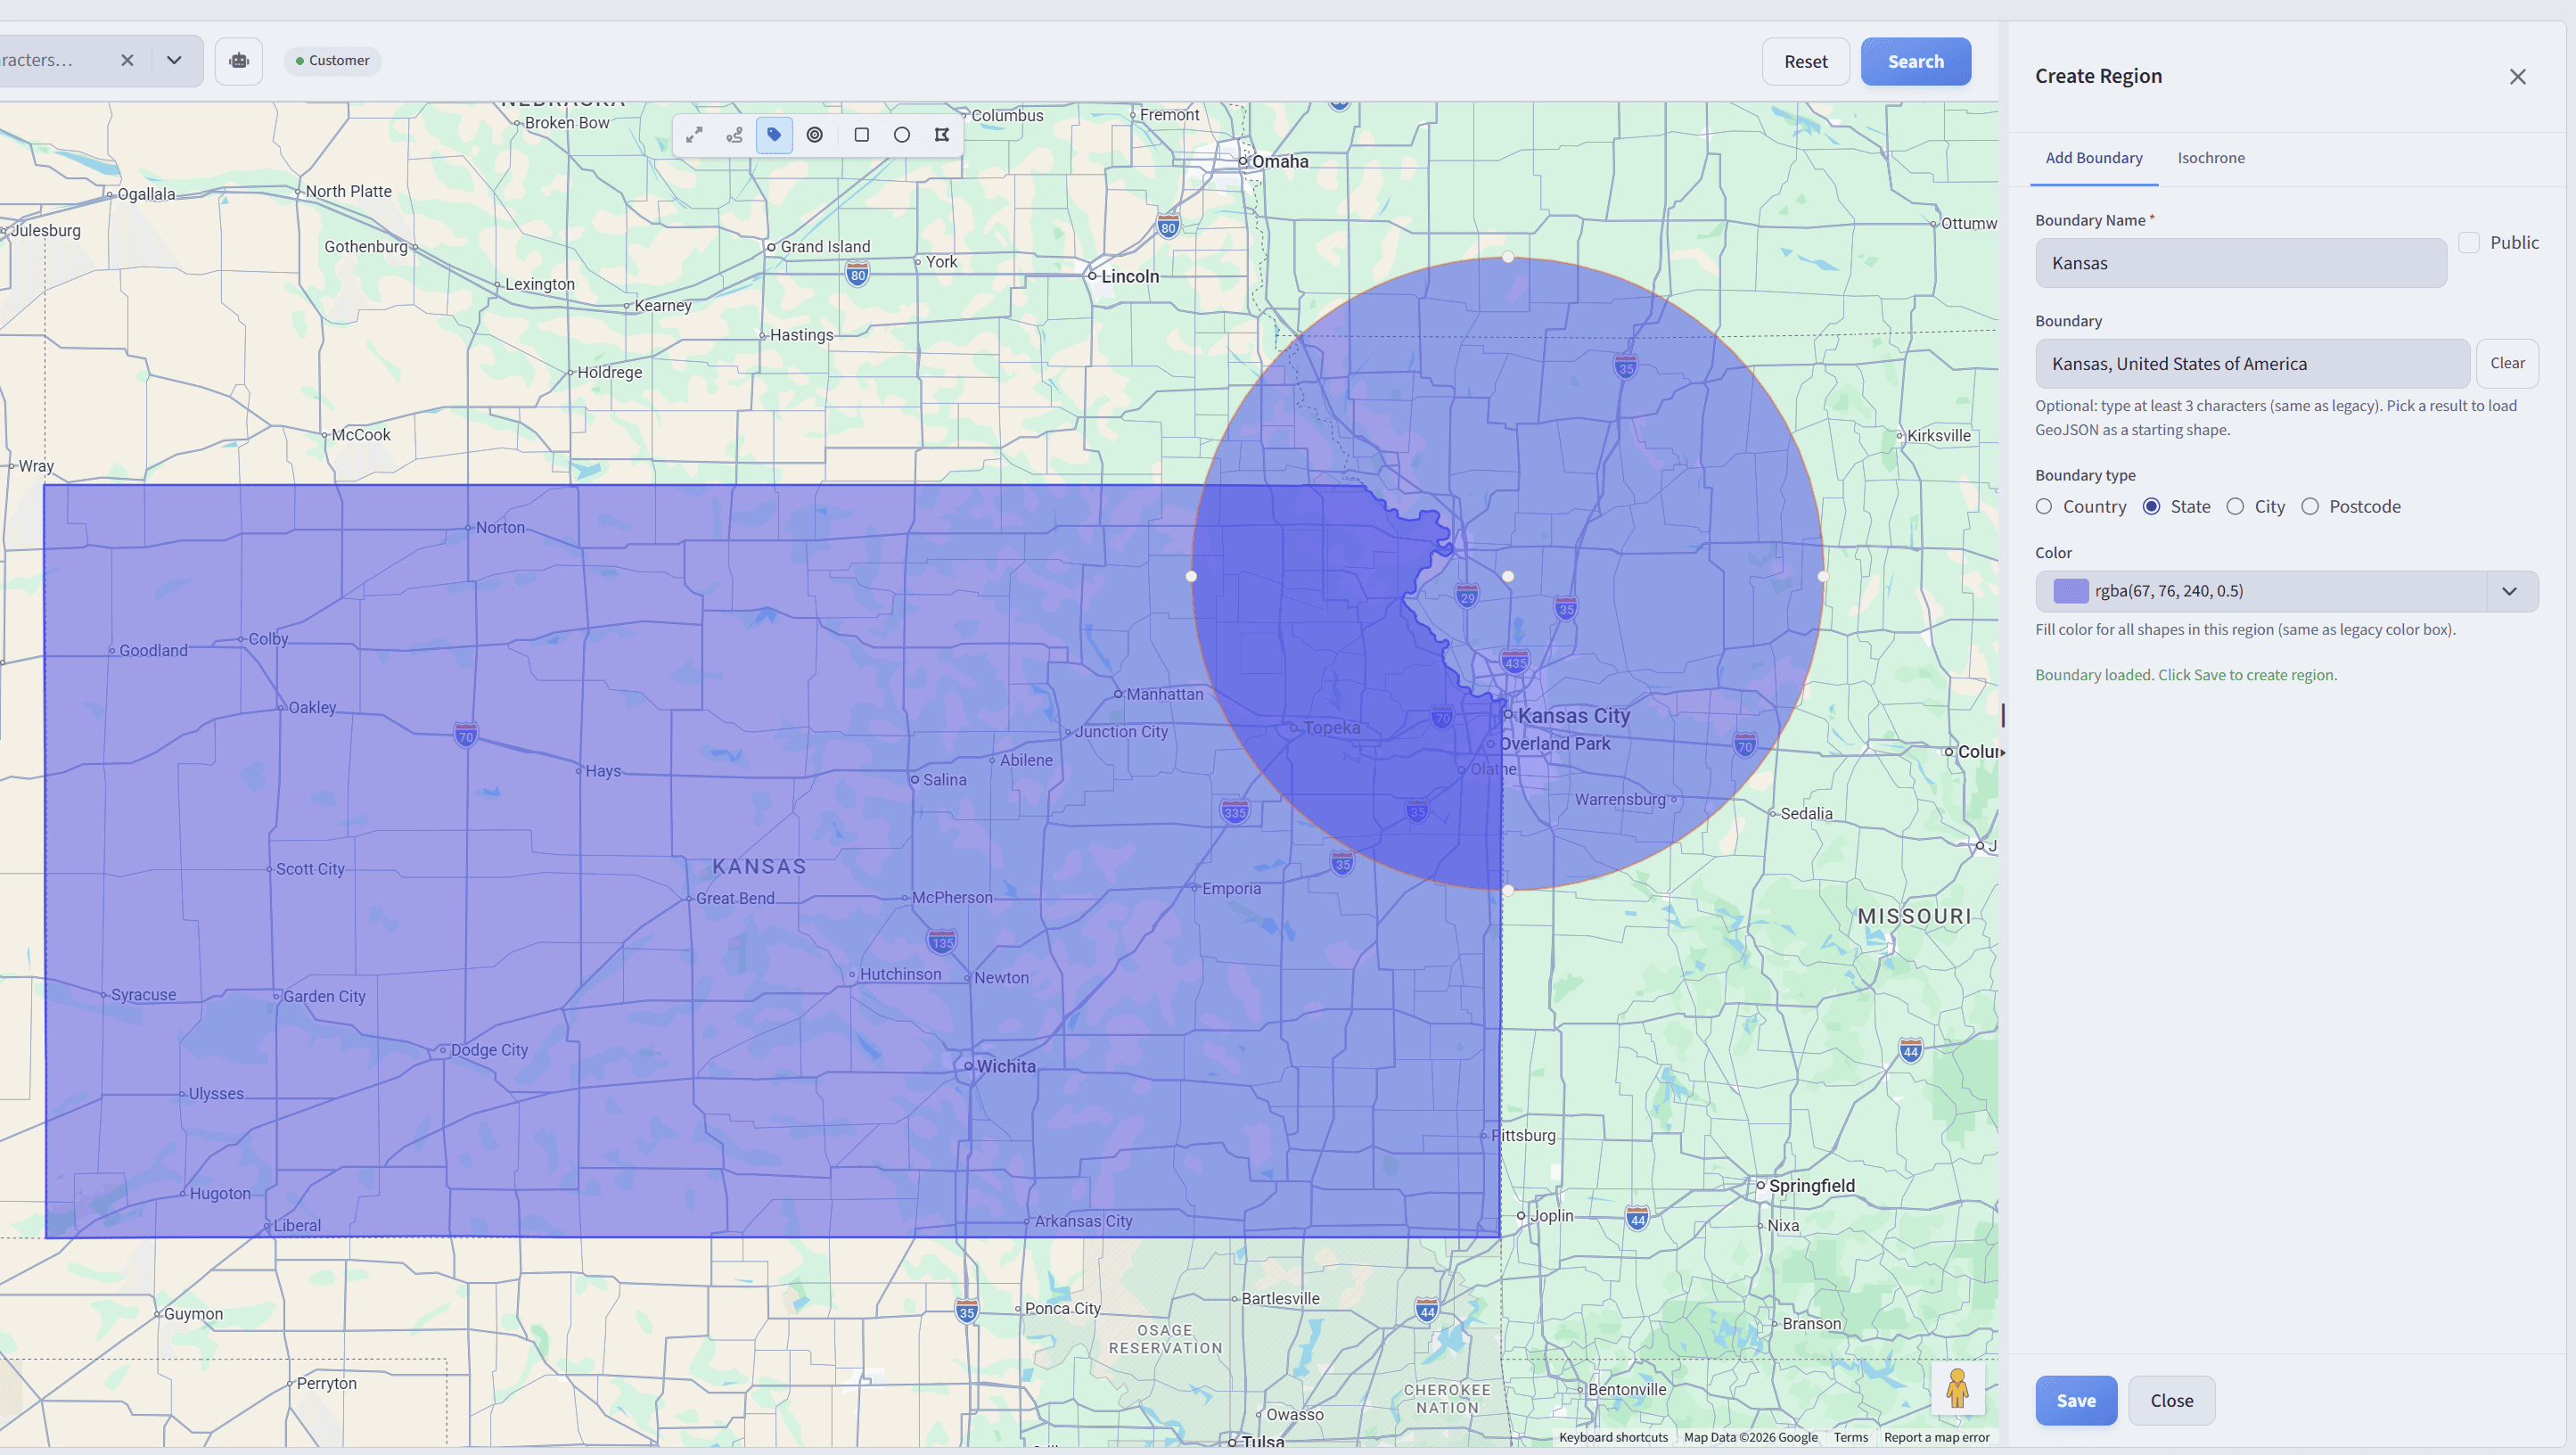
Task: Choose the circle drawing tool
Action: [x=902, y=135]
